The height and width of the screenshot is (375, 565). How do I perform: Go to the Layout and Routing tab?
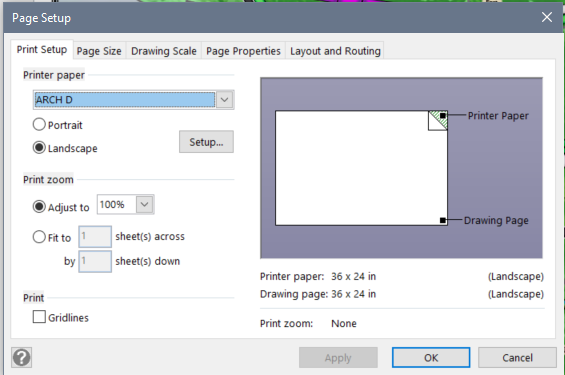335,51
